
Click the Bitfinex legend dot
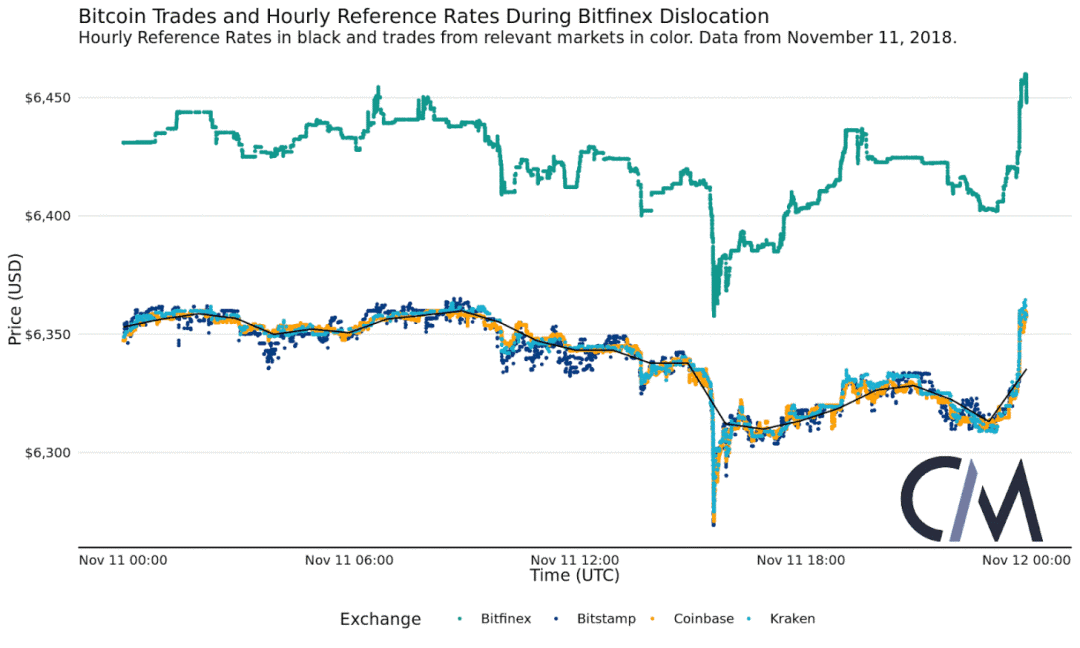(459, 619)
